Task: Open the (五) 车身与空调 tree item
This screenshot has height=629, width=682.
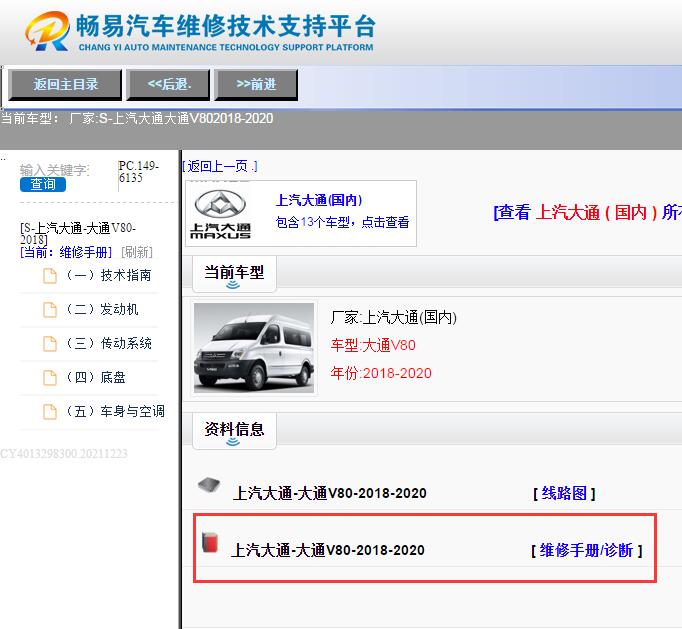Action: [115, 411]
